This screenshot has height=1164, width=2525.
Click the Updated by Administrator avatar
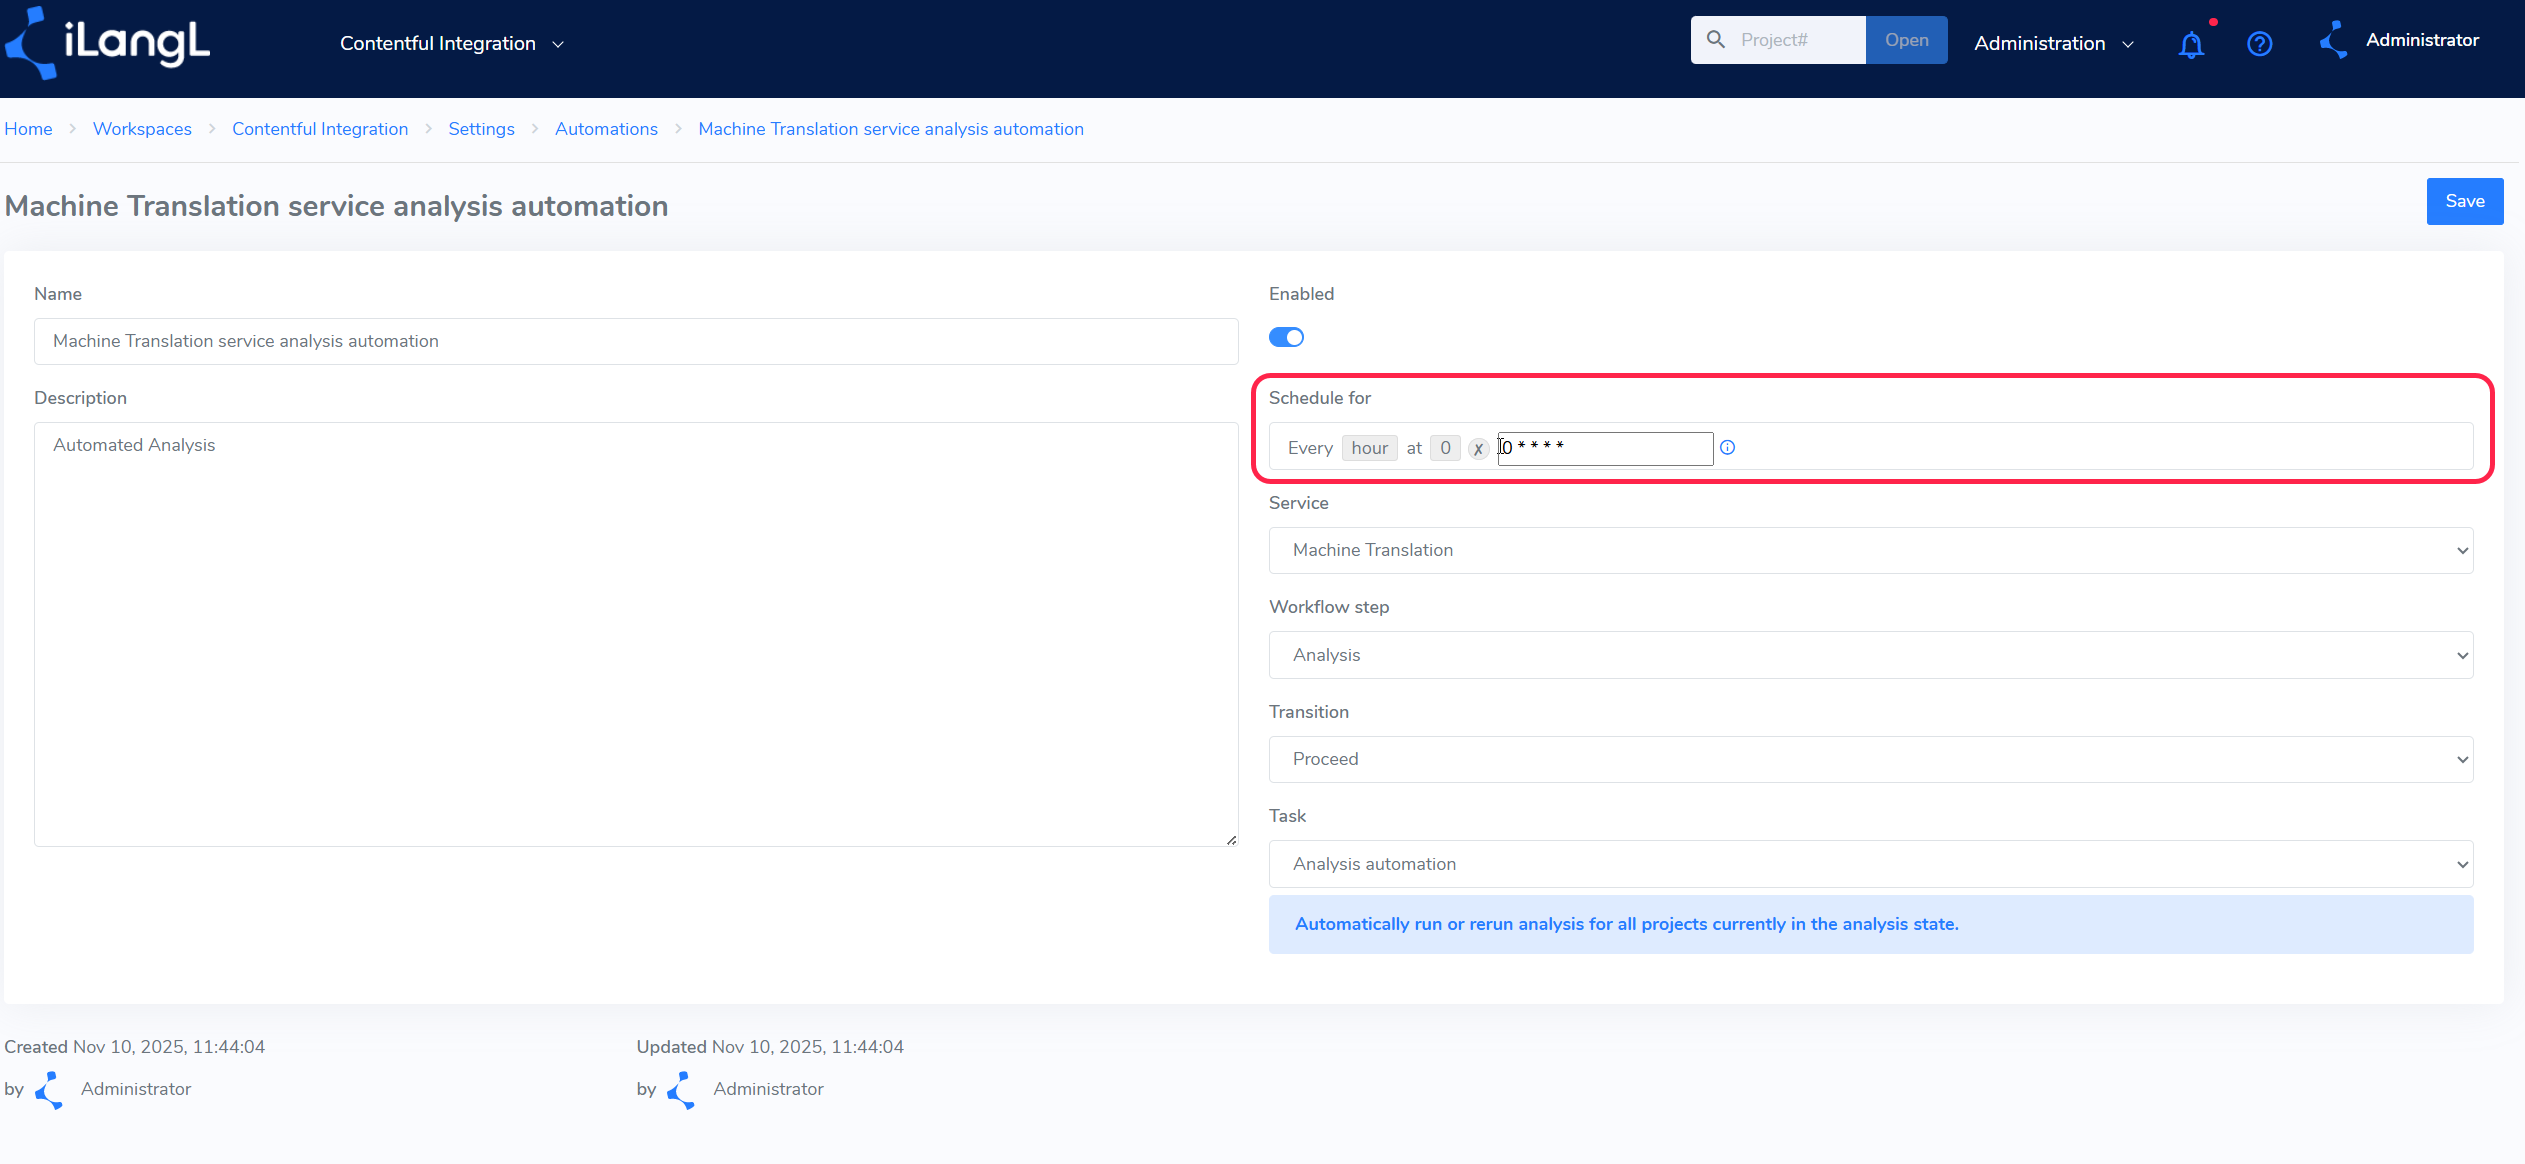(x=681, y=1089)
